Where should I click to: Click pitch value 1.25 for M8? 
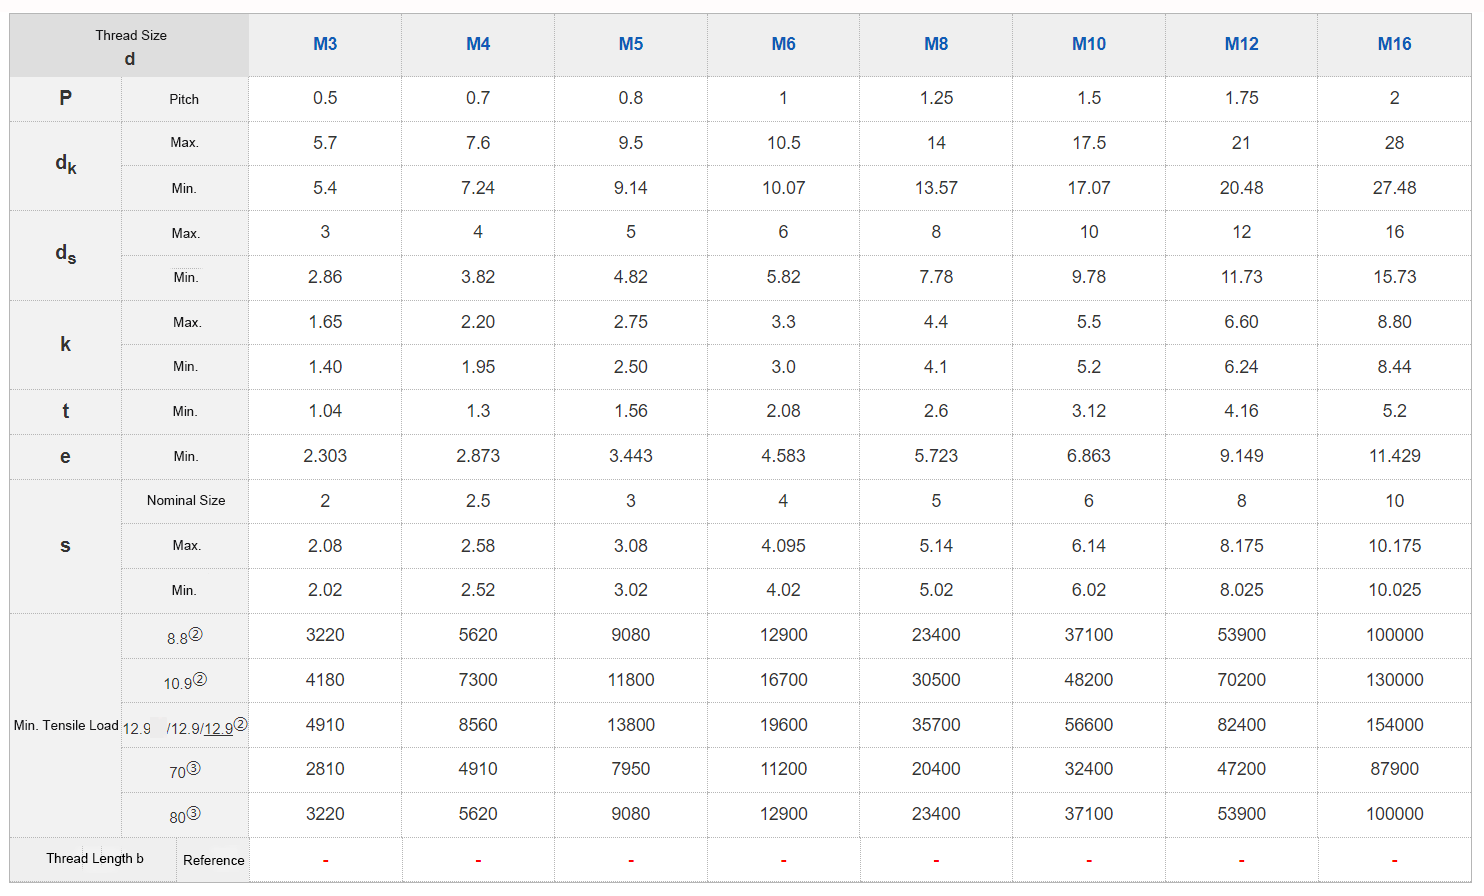click(x=936, y=98)
